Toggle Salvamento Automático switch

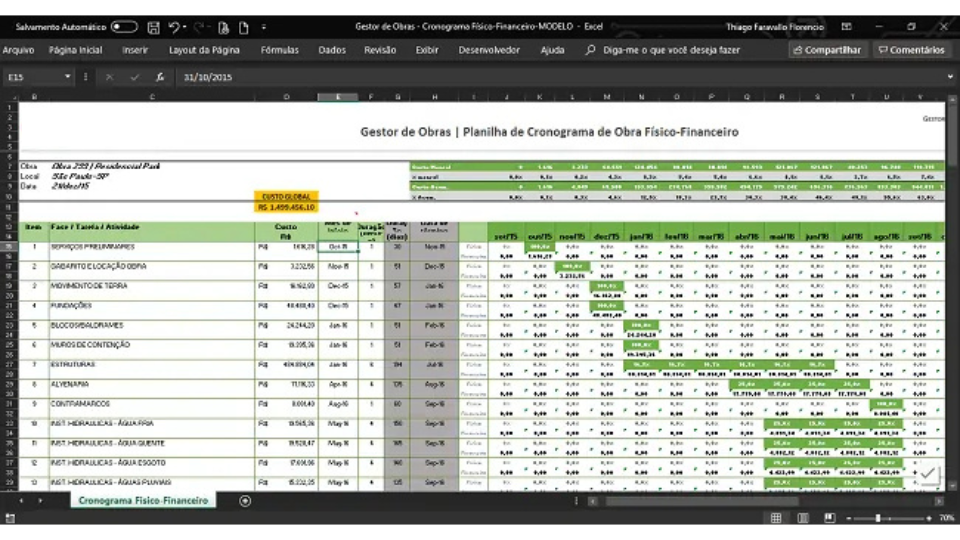coord(124,27)
